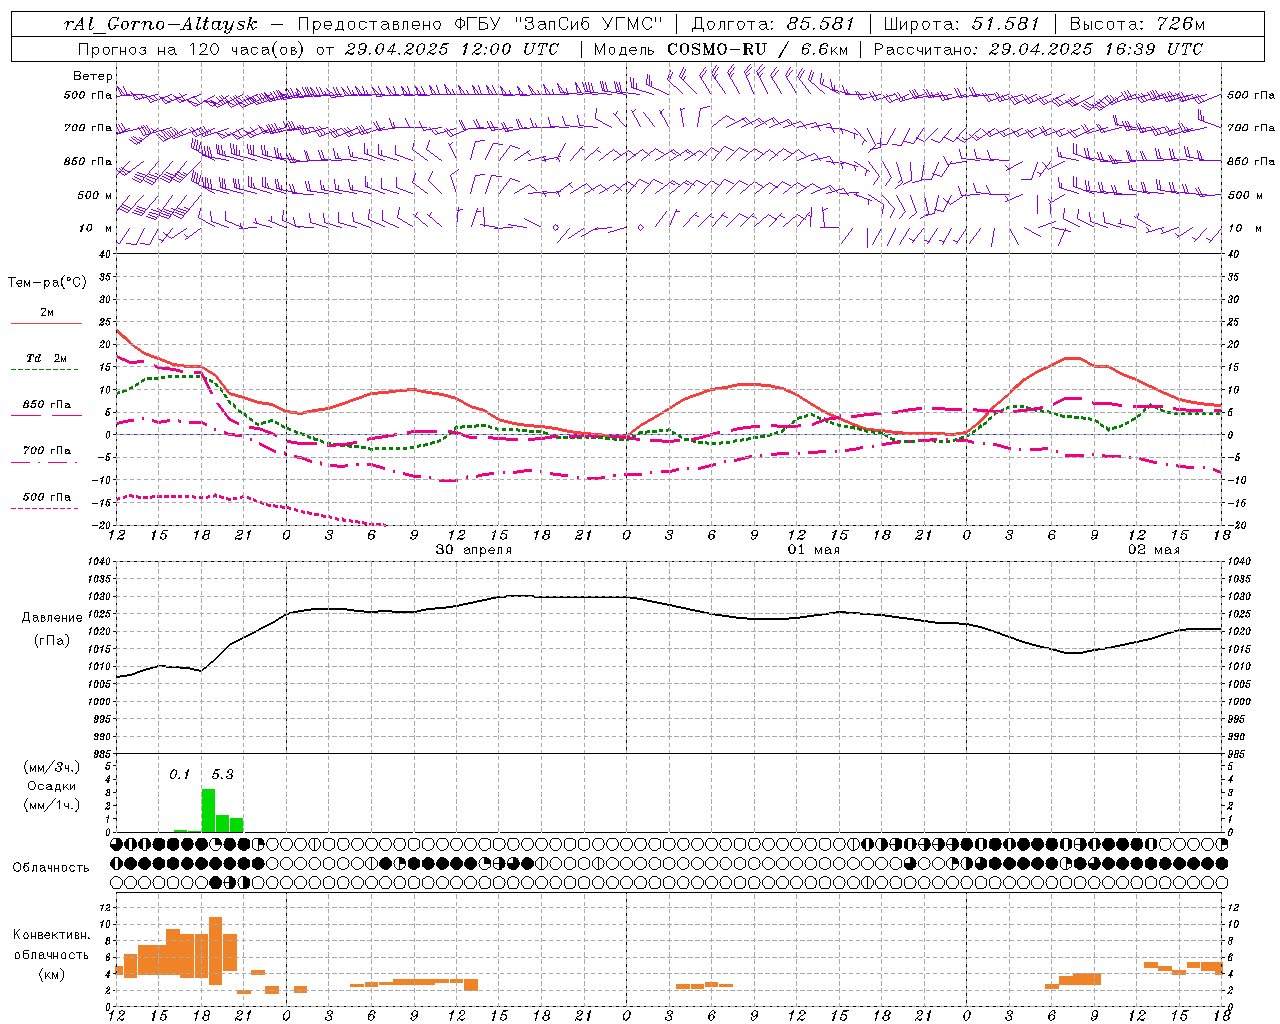Viewport: 1280px width, 1024px height.
Task: Click the Конвективн. convective cloud label
Action: pyautogui.click(x=52, y=935)
